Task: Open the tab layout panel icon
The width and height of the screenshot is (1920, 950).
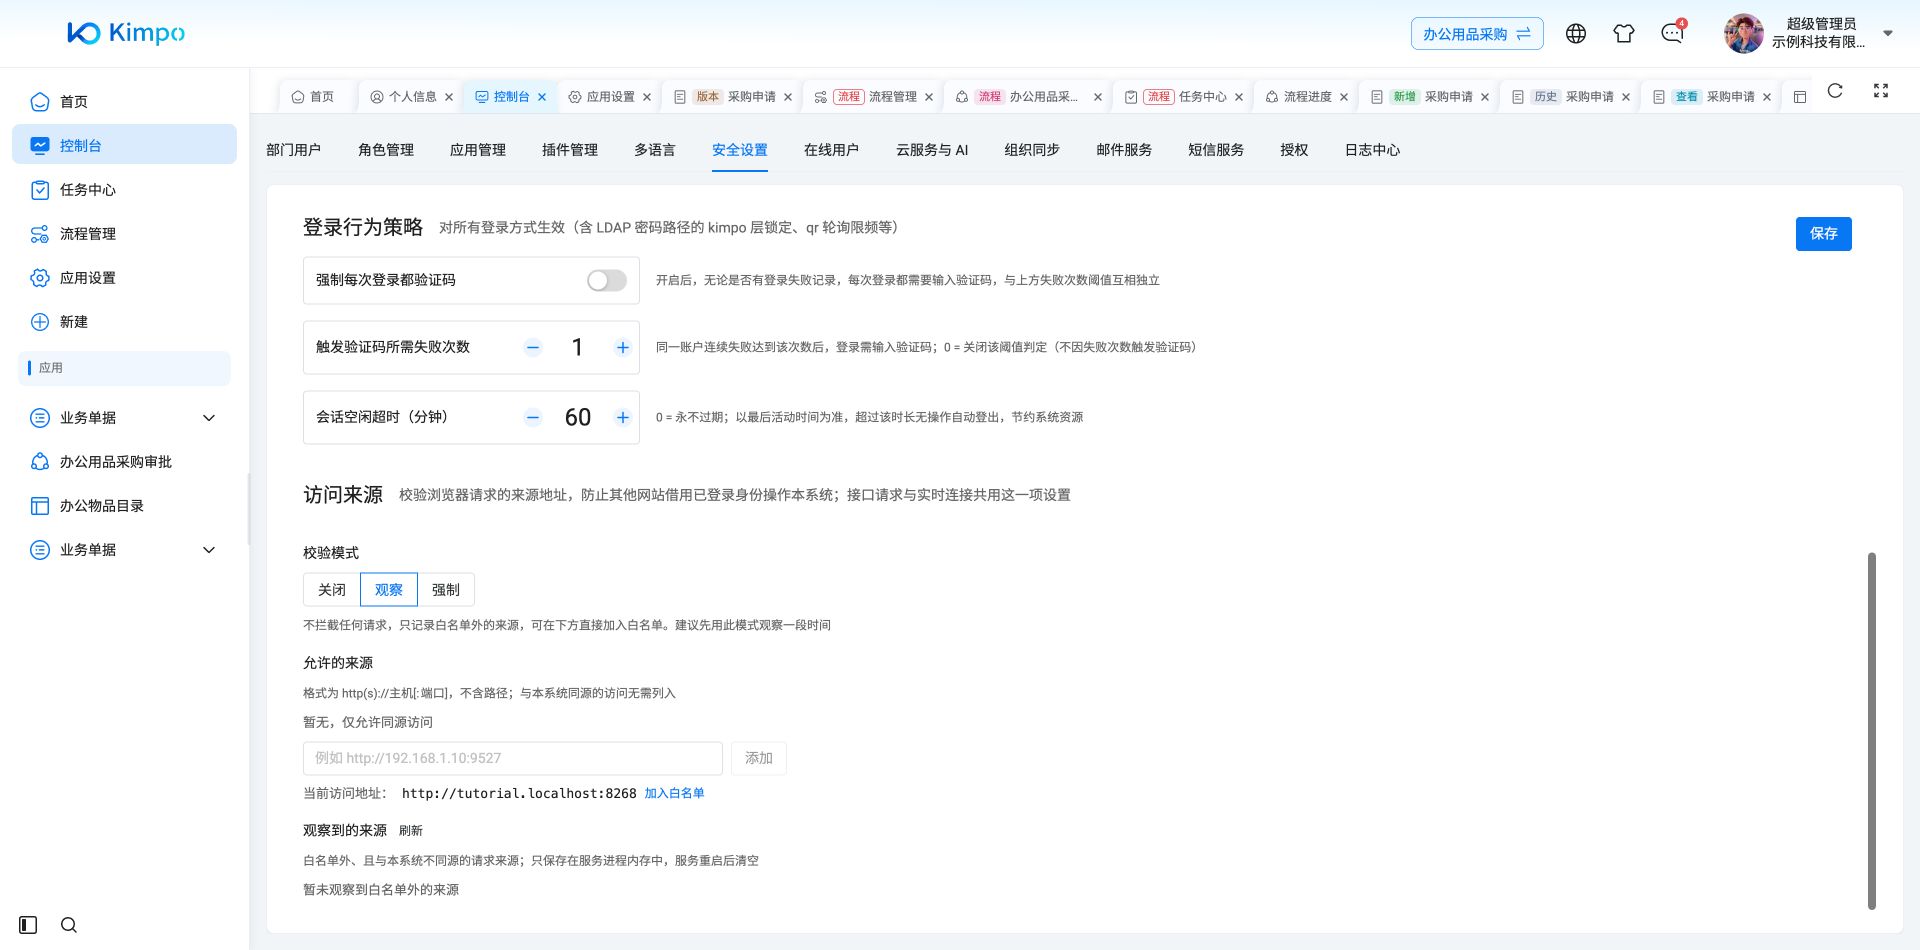Action: coord(1800,97)
